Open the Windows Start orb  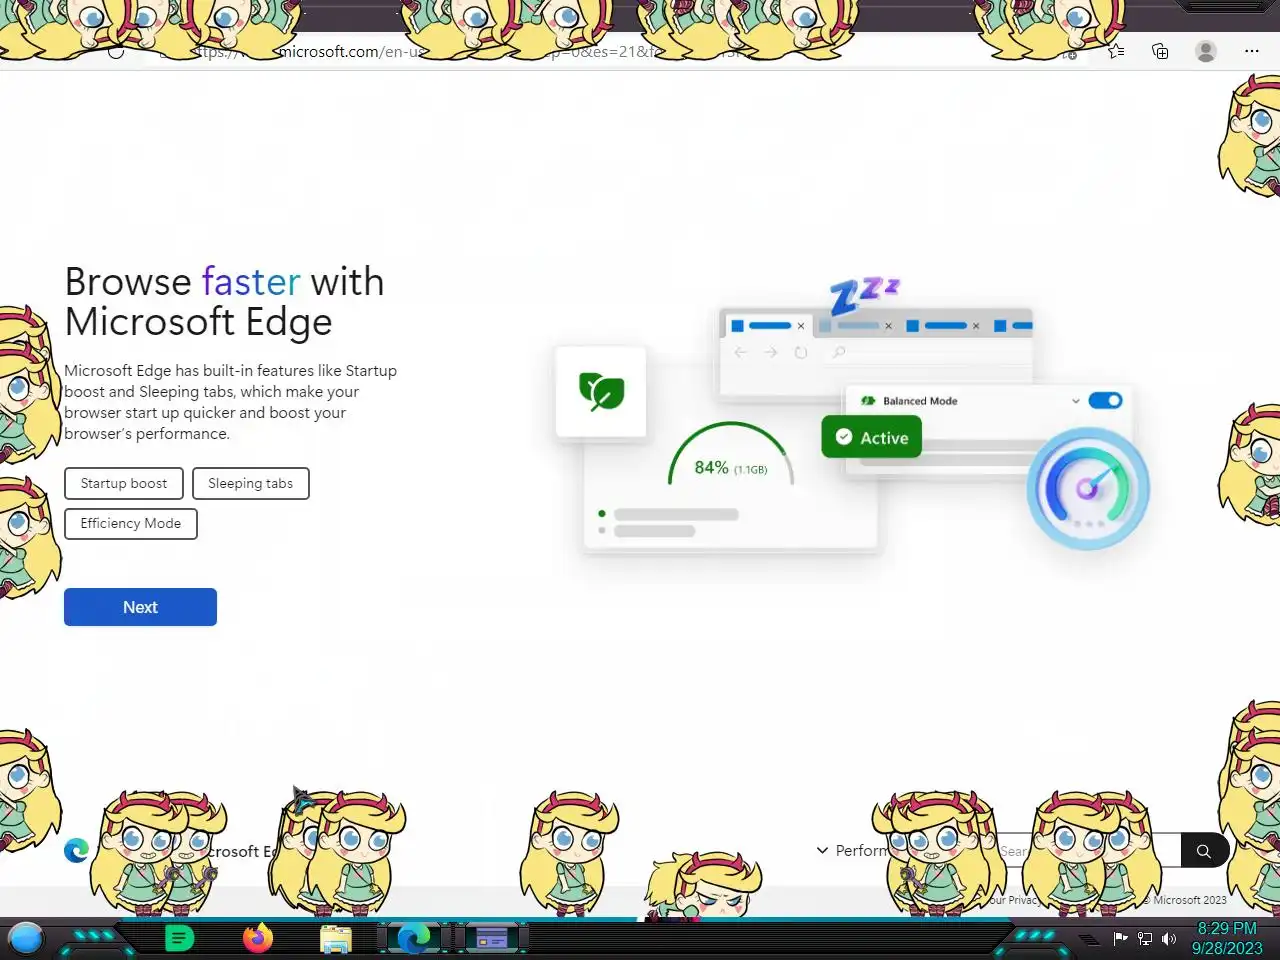point(26,938)
